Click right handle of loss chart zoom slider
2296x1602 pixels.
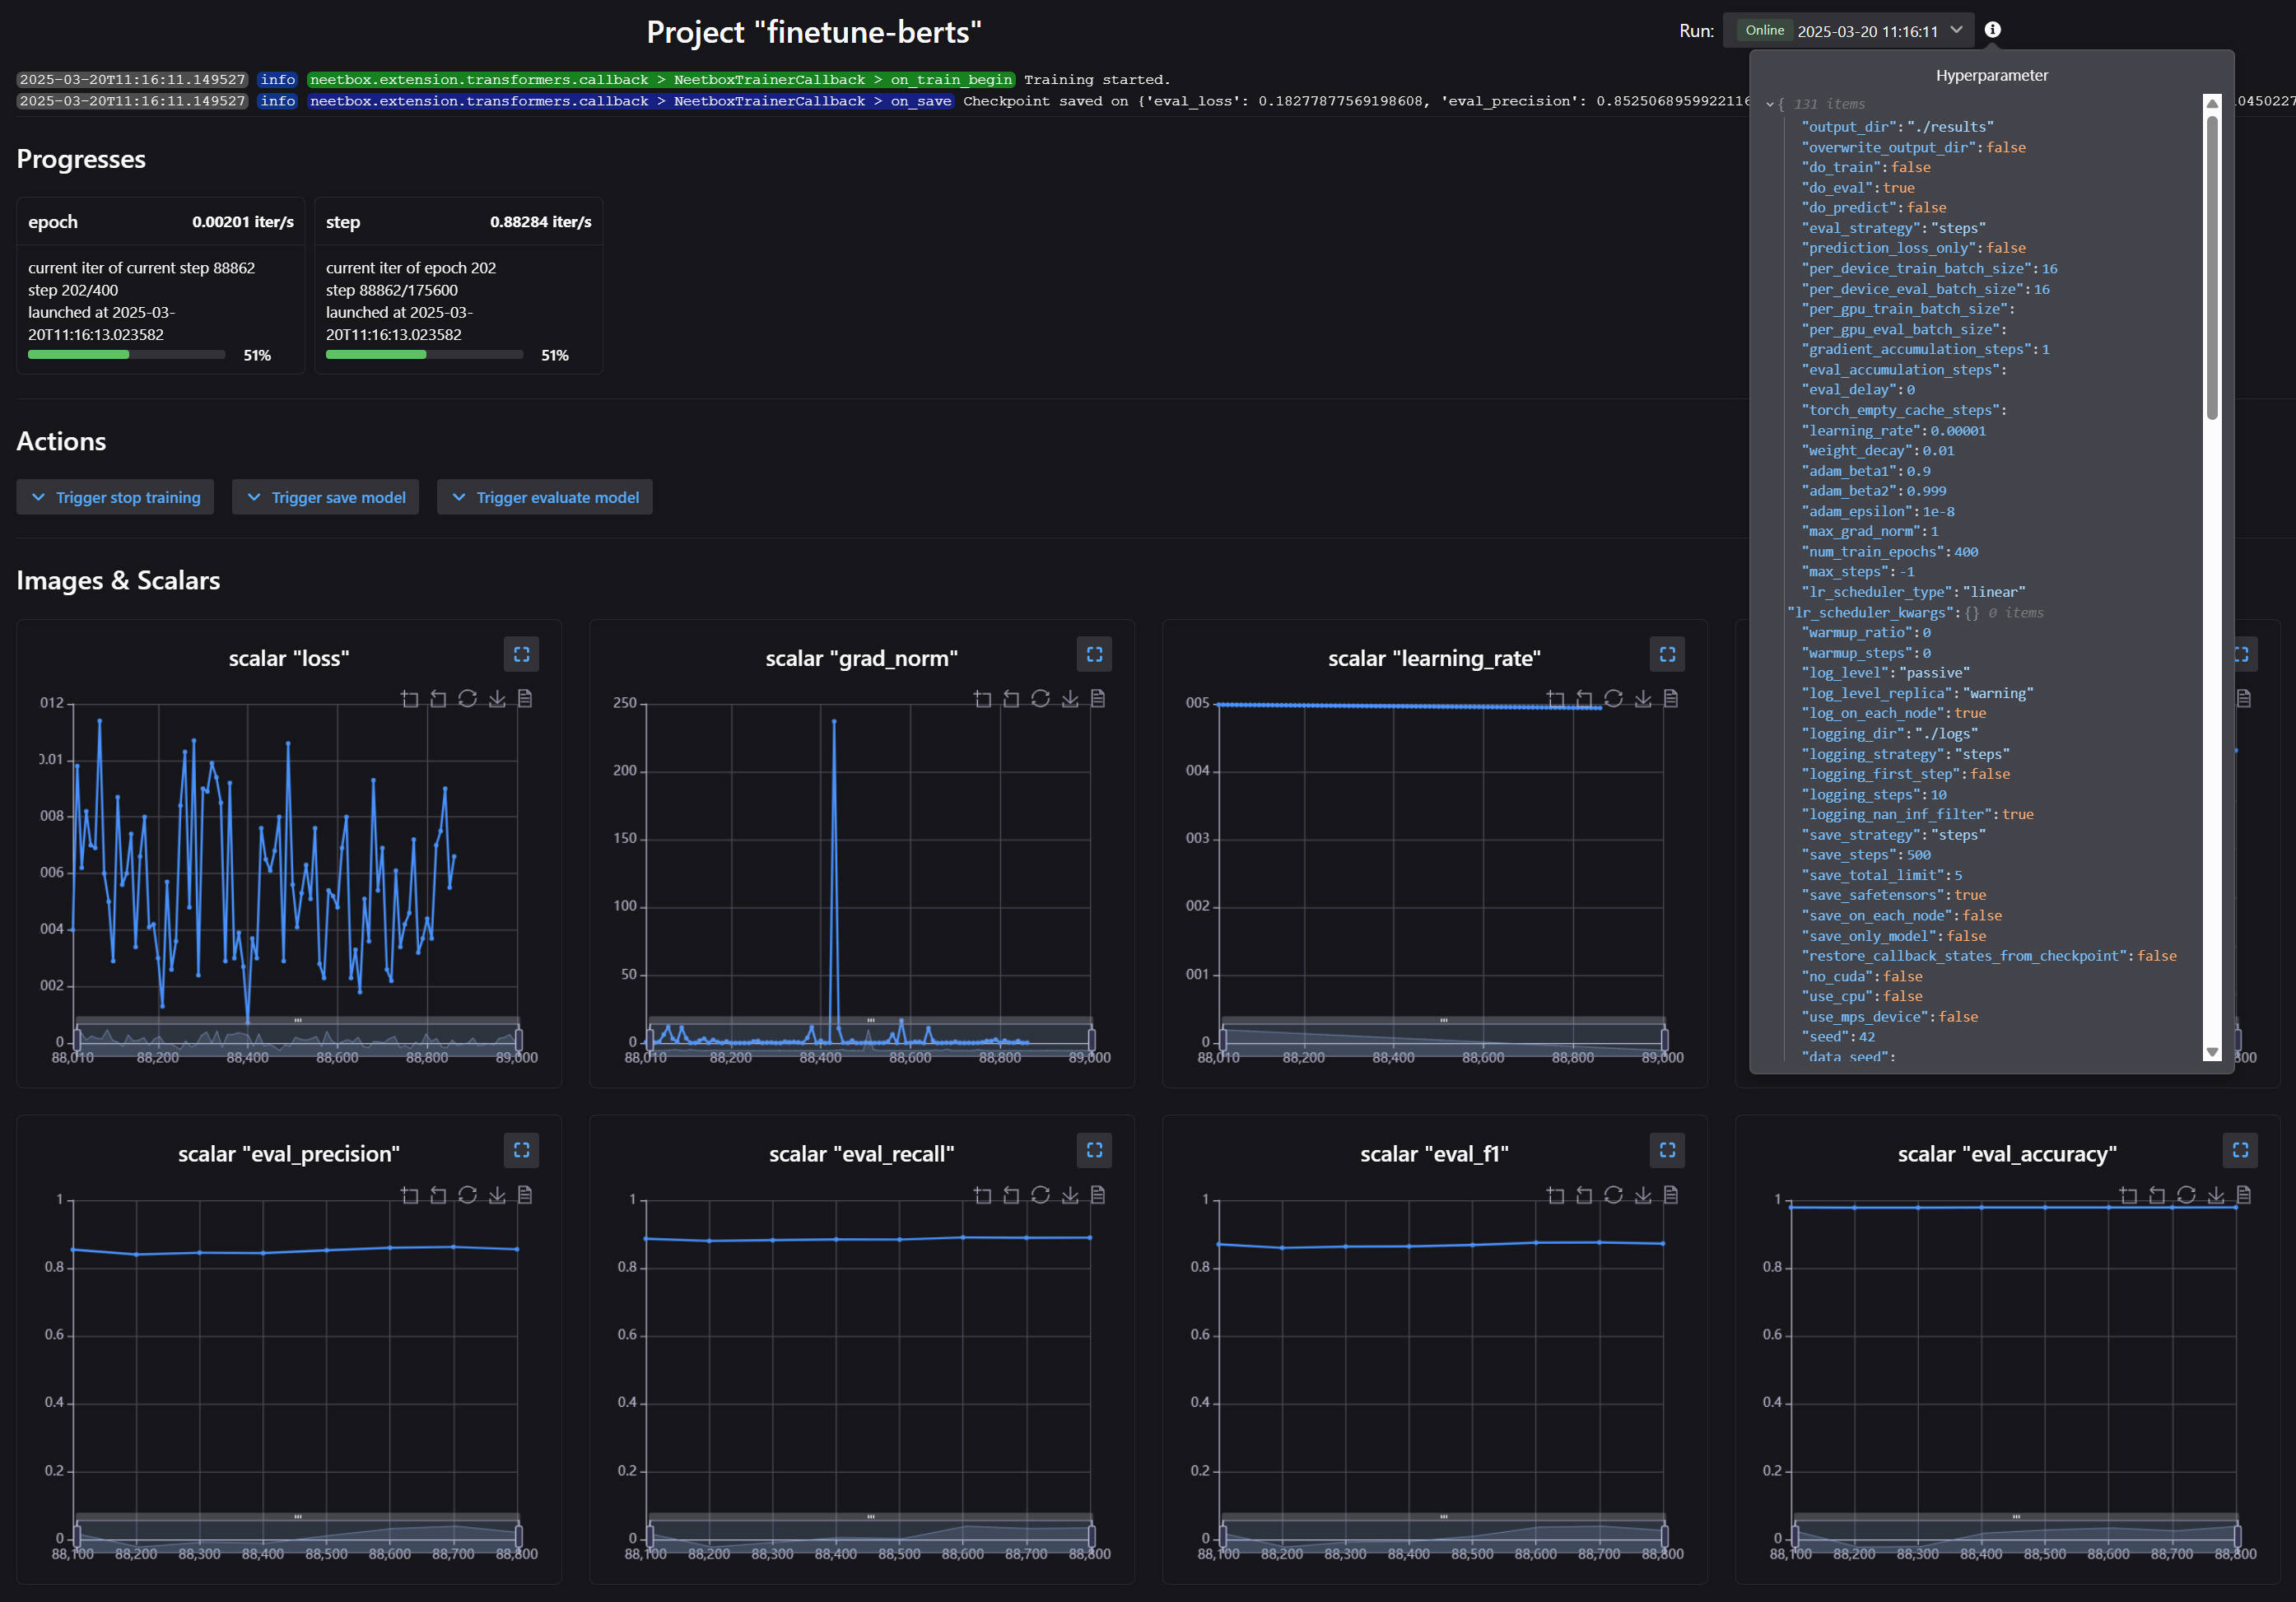click(x=518, y=1038)
